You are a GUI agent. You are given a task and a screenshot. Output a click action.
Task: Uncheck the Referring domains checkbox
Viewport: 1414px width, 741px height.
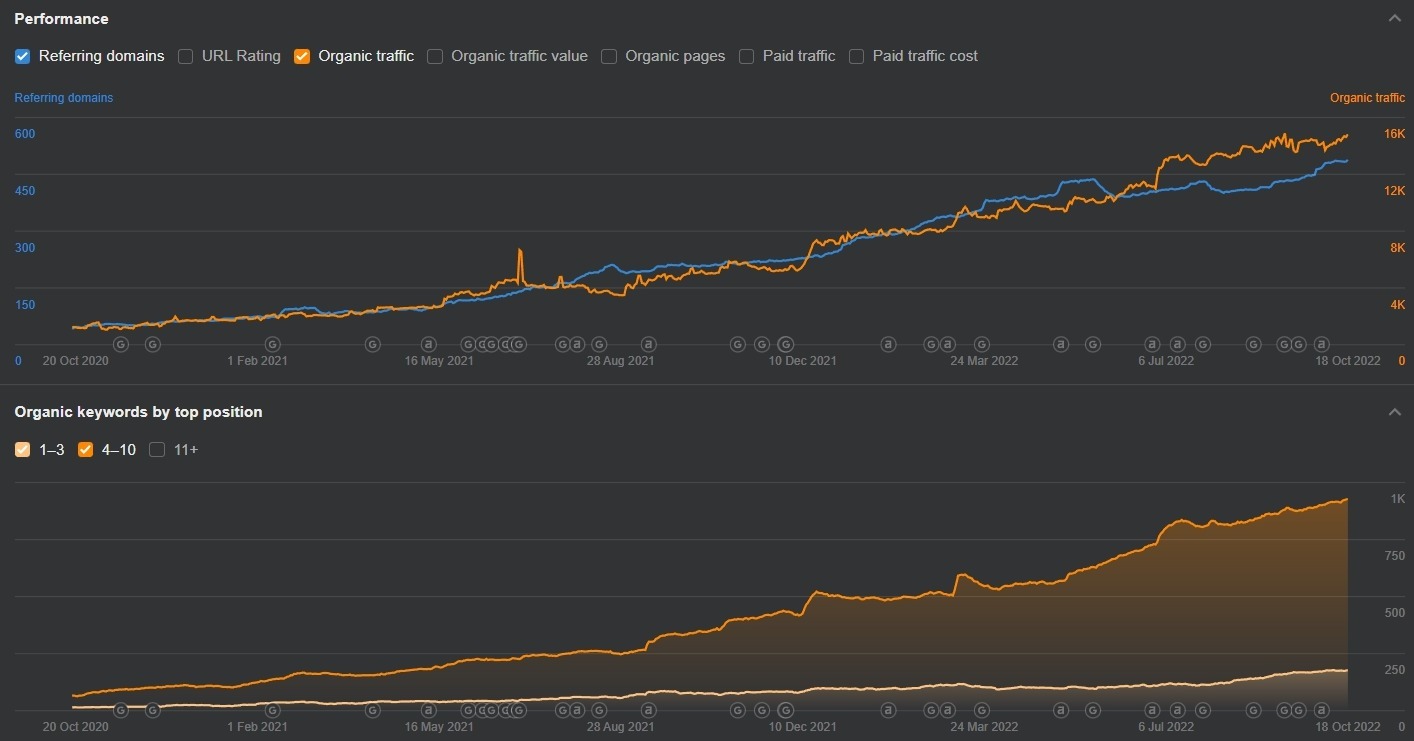22,56
